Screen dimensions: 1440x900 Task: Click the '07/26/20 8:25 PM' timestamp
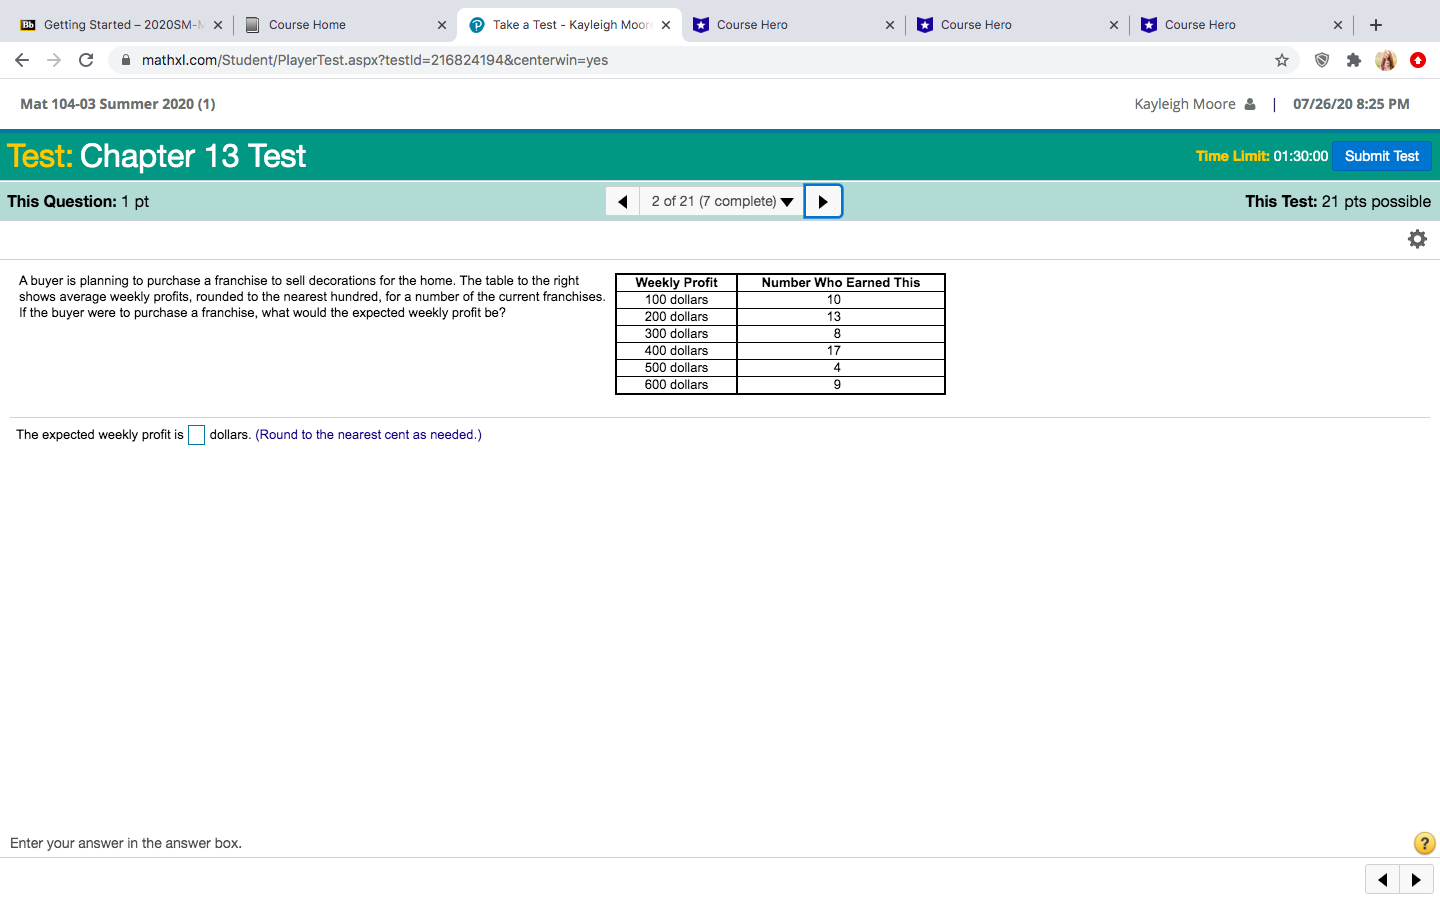(x=1351, y=104)
